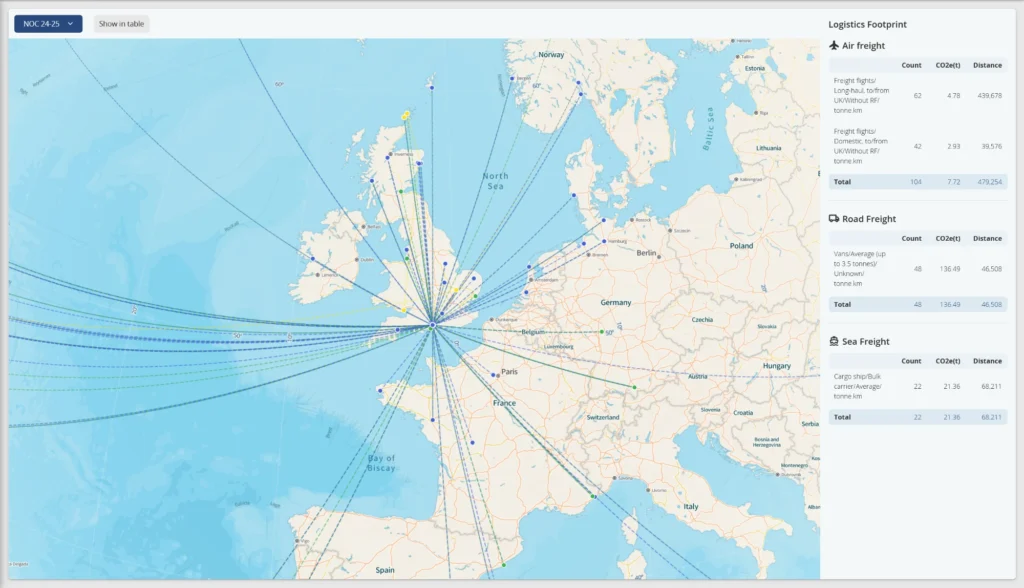Screen dimensions: 1024x588
Task: Click the CO2e(t) column header in Sea Freight
Action: point(948,361)
